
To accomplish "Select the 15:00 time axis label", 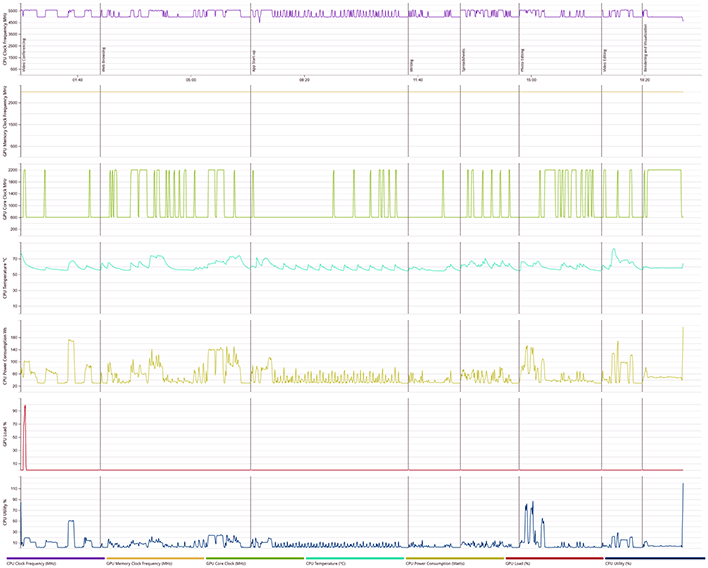I will [x=530, y=79].
